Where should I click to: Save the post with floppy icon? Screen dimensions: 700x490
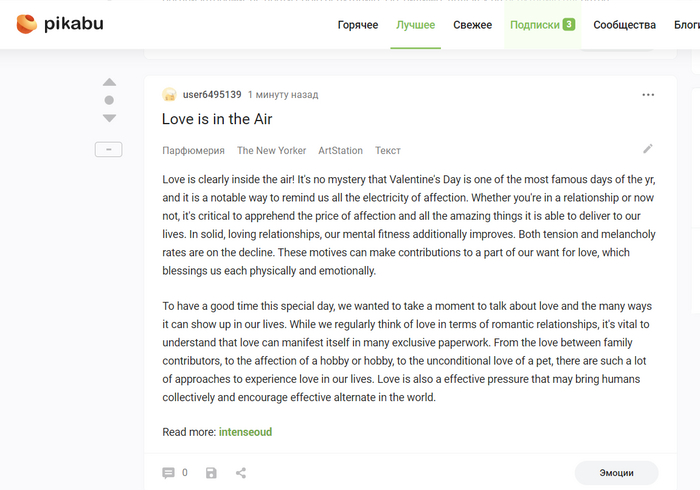211,473
